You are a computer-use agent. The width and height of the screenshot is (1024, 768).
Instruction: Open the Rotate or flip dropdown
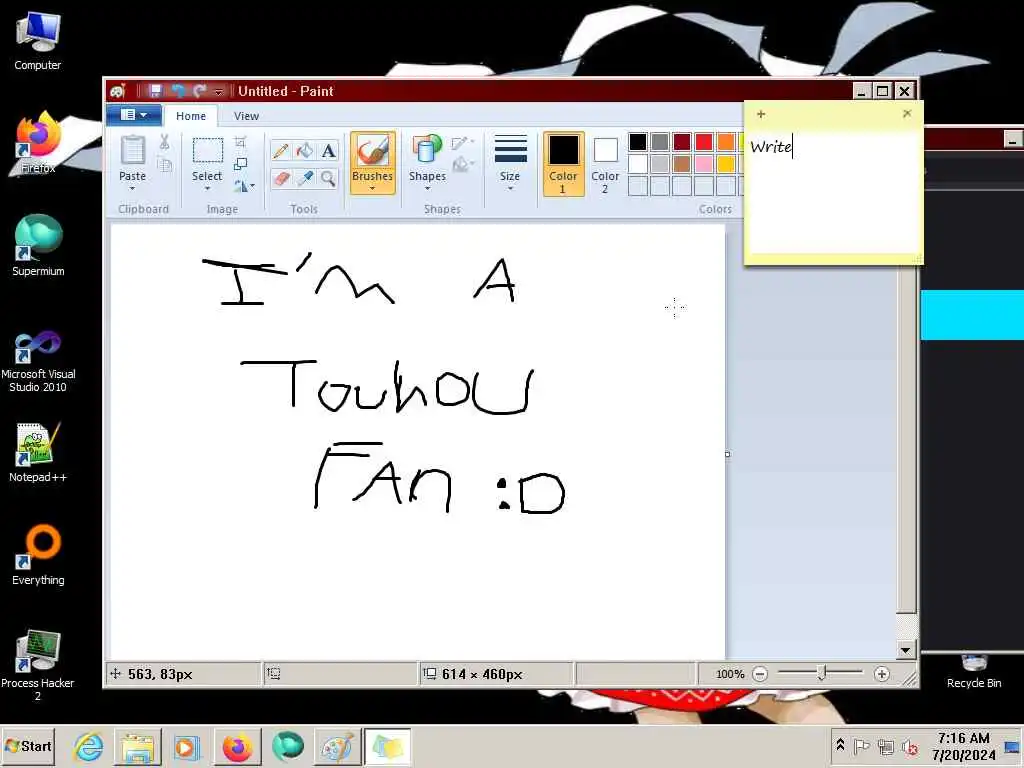point(244,186)
